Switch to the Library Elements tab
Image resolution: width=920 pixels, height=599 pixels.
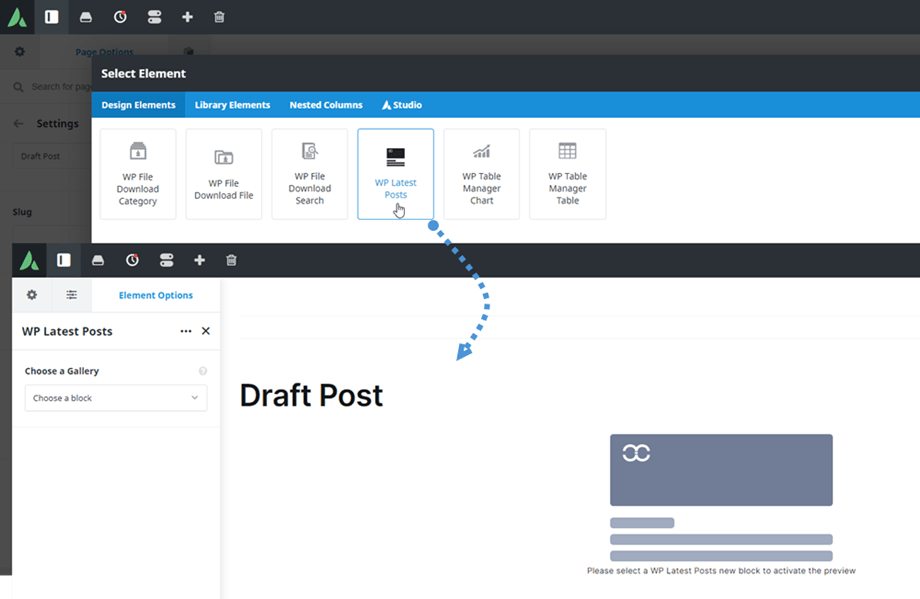point(232,105)
